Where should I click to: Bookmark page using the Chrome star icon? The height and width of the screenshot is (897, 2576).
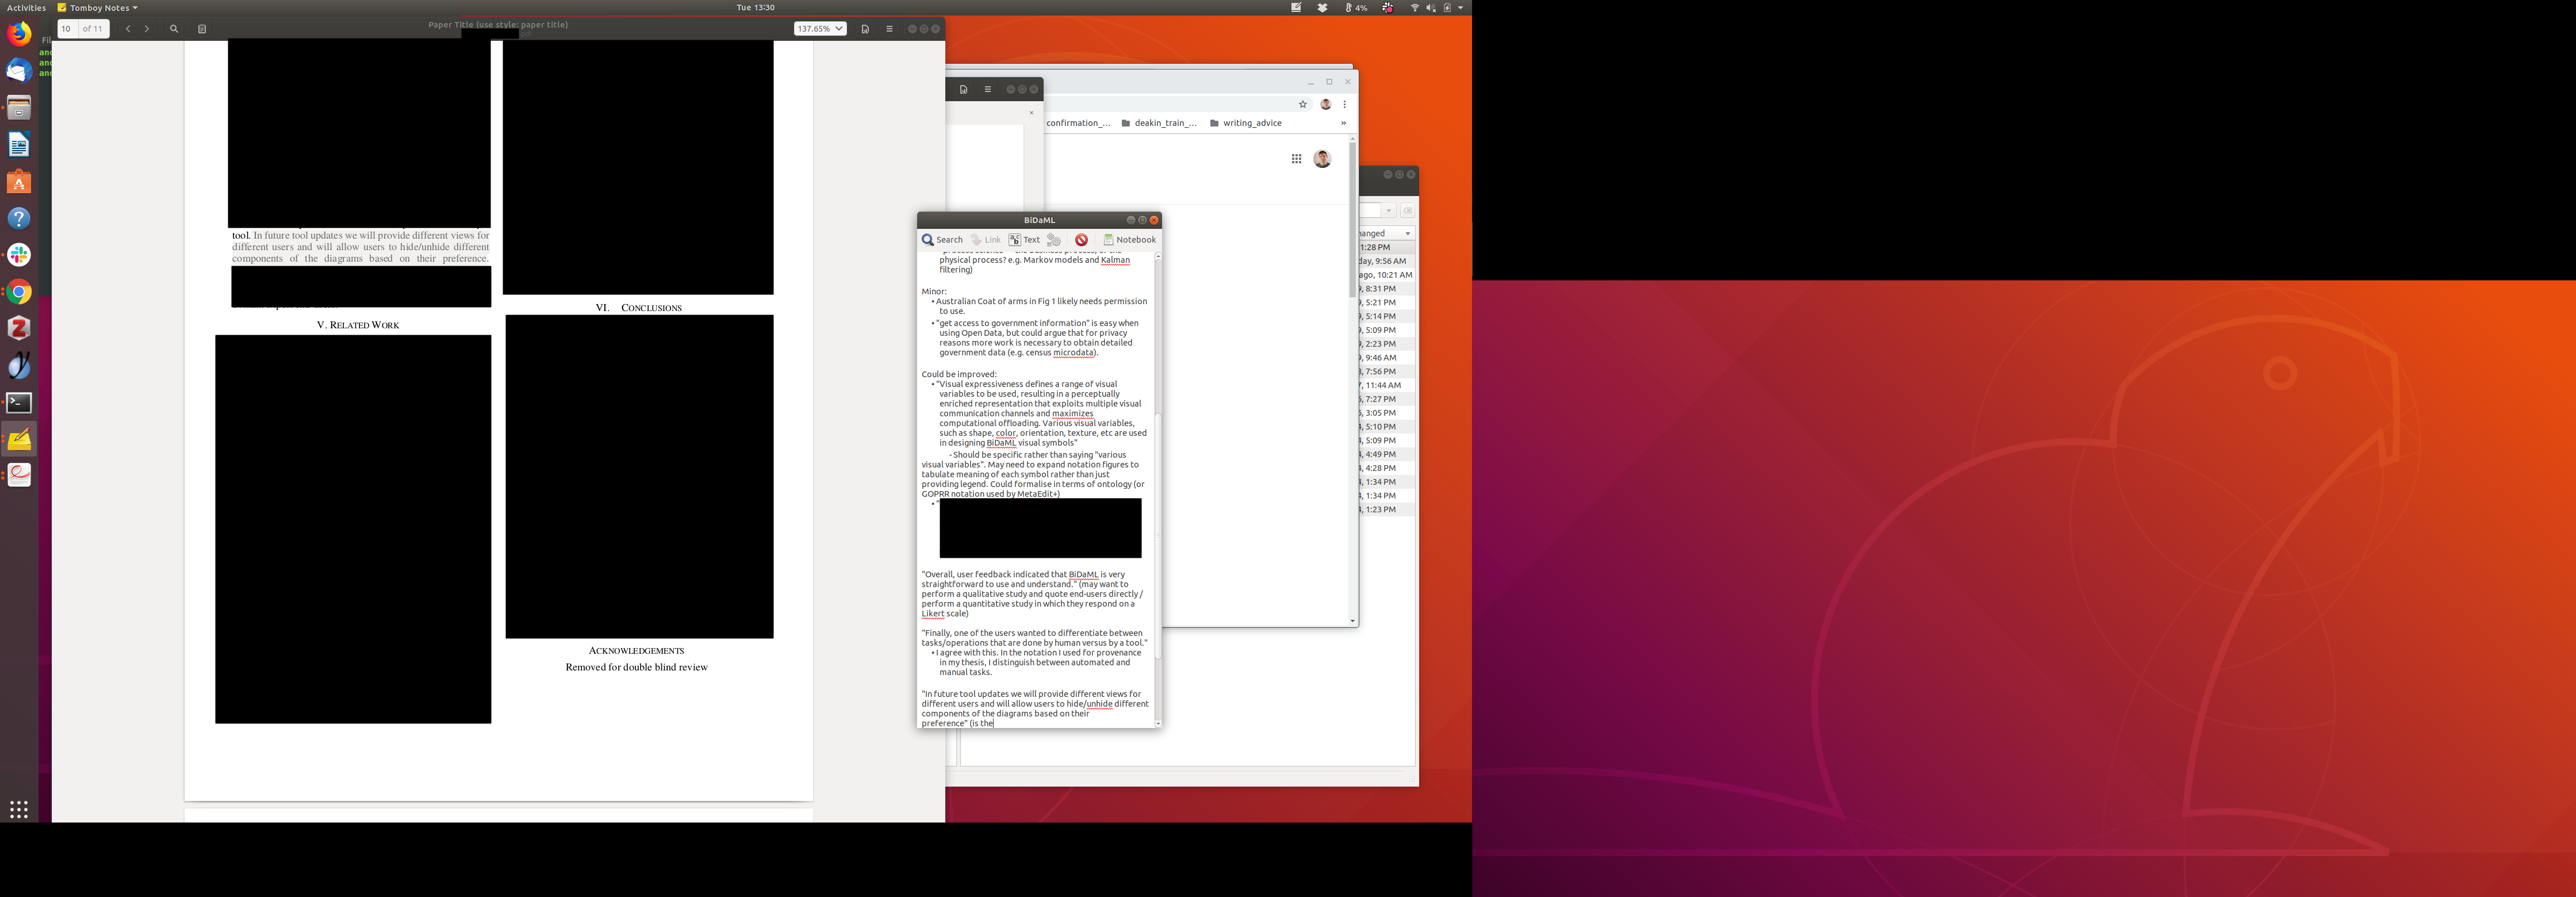(x=1303, y=104)
